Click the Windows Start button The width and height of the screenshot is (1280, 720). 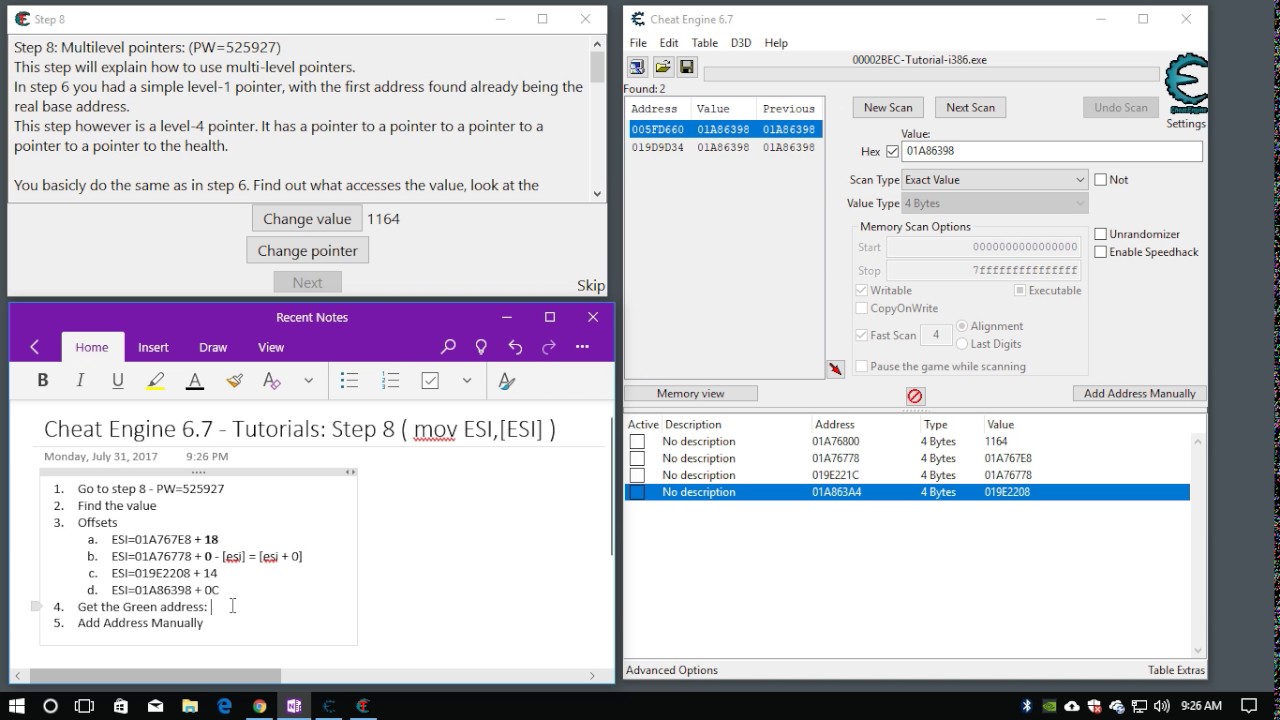[17, 706]
